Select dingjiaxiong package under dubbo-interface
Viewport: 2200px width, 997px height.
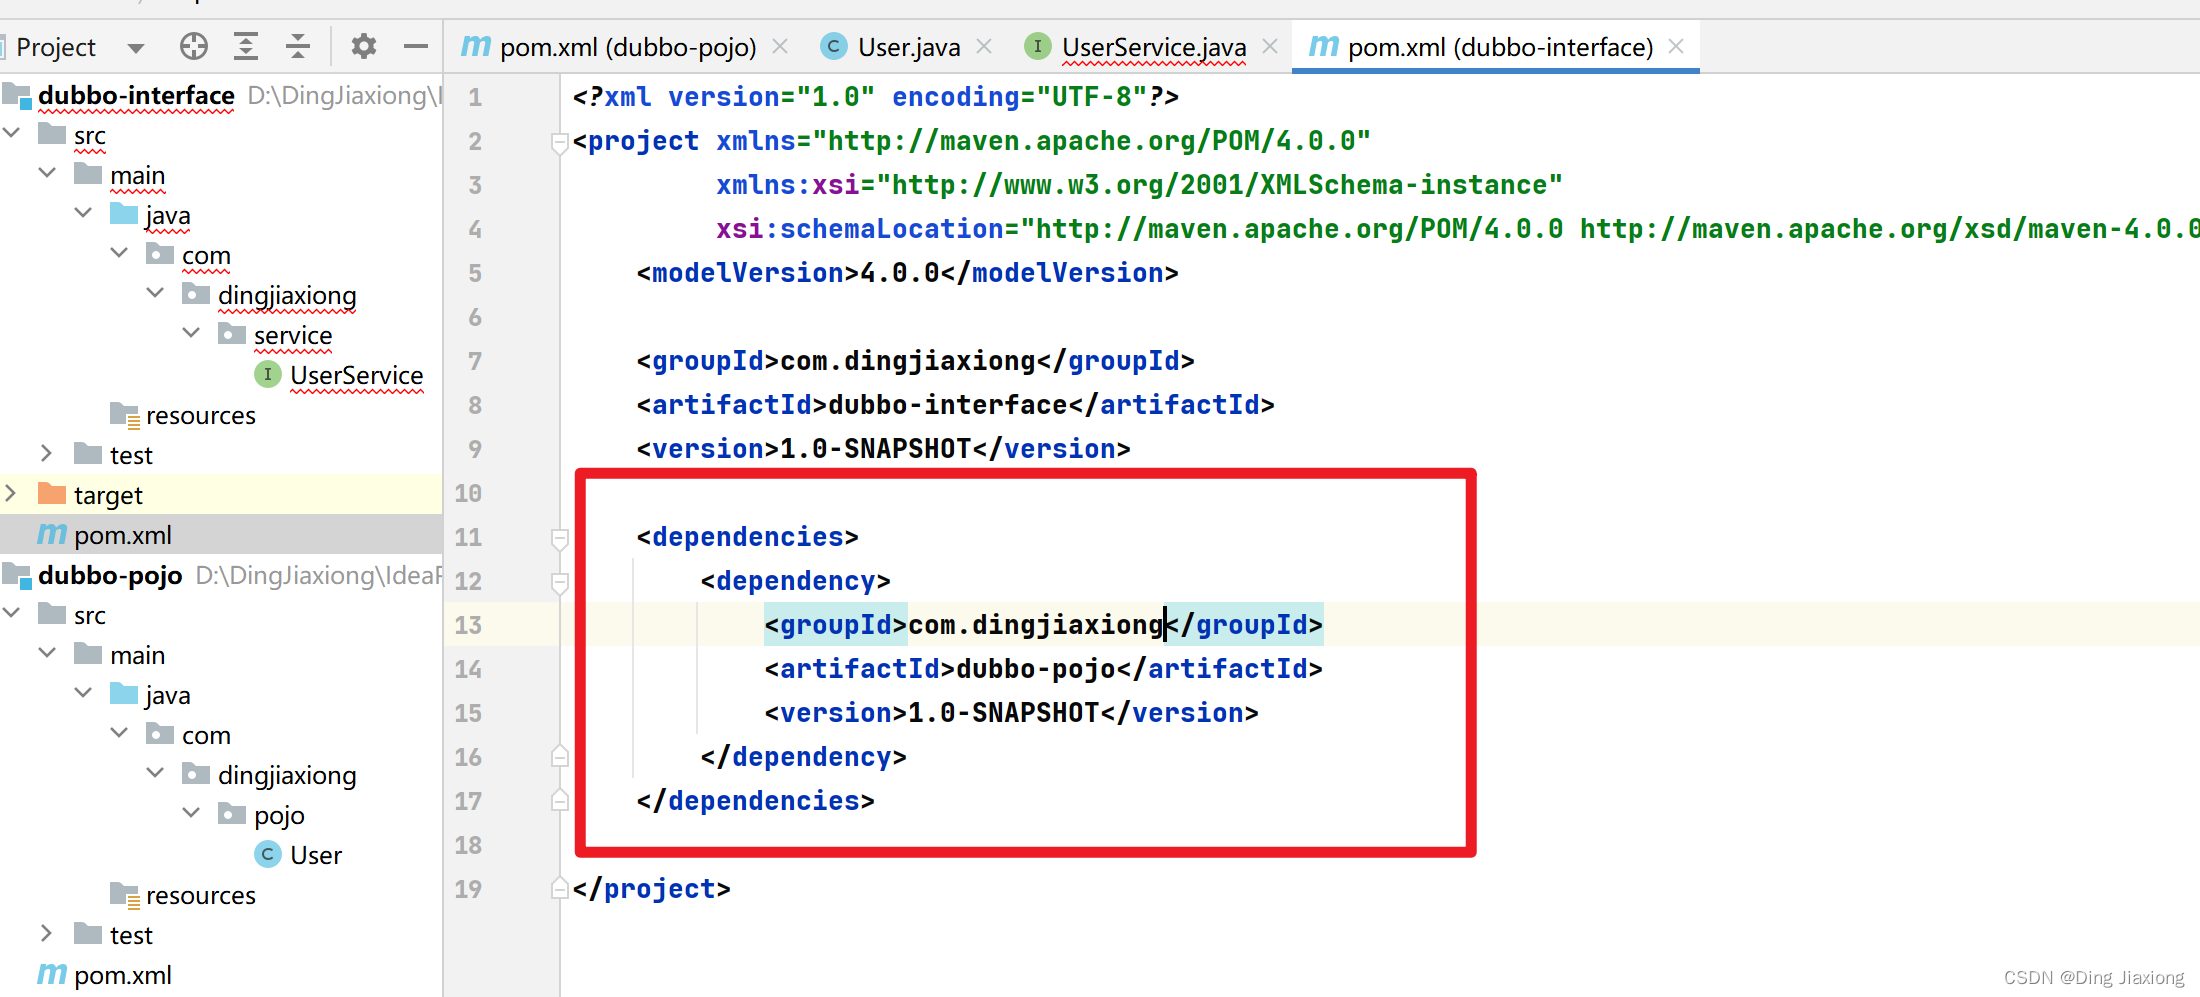(287, 295)
